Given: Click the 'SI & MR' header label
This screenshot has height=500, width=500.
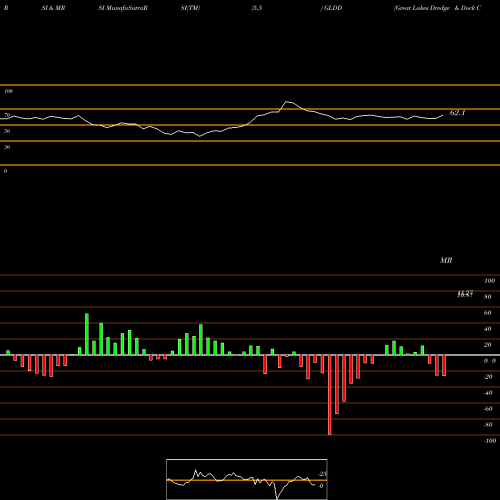Looking at the screenshot, I should 53,8.
